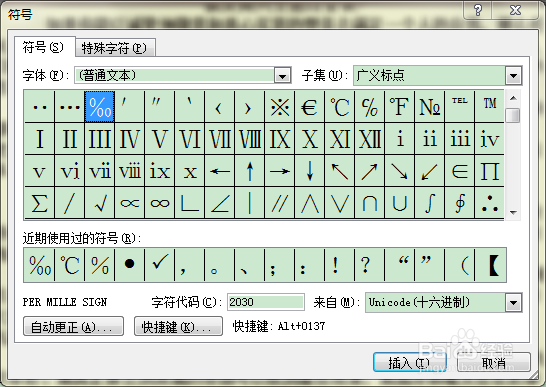546x387 pixels.
Task: Select the right arrow → symbol
Action: (279, 171)
